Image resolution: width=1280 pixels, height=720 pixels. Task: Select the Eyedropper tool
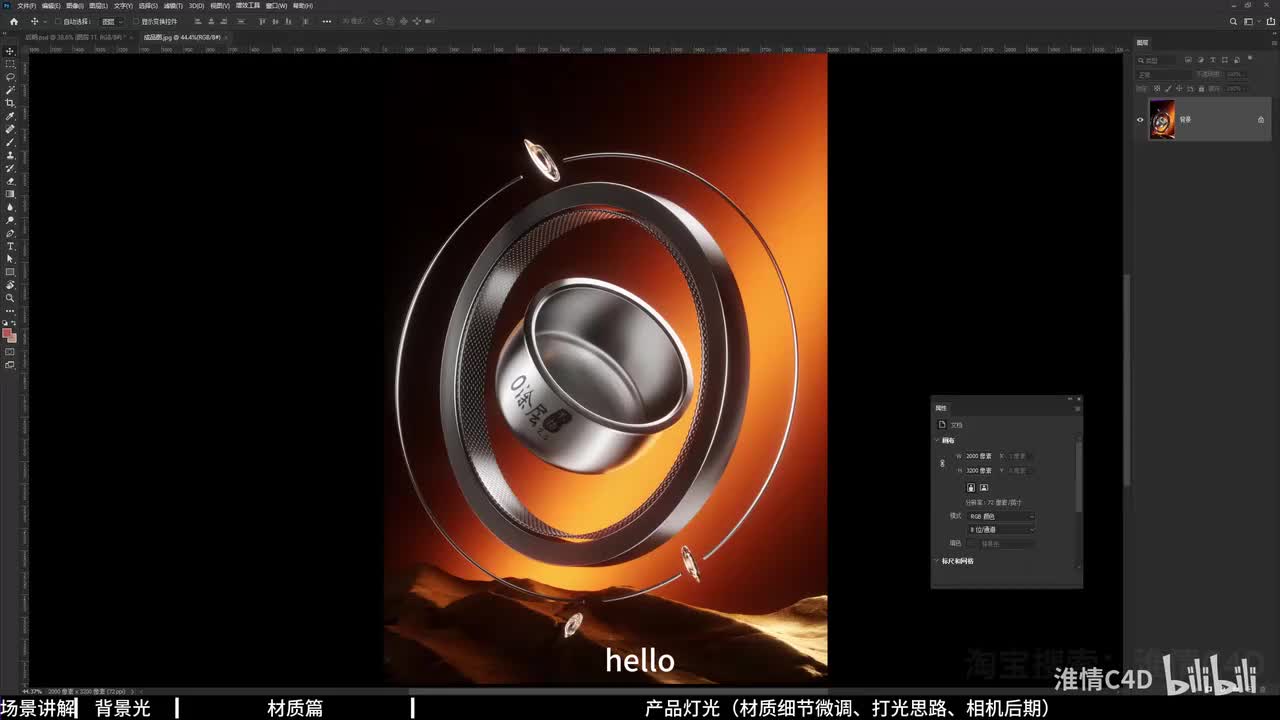point(10,116)
